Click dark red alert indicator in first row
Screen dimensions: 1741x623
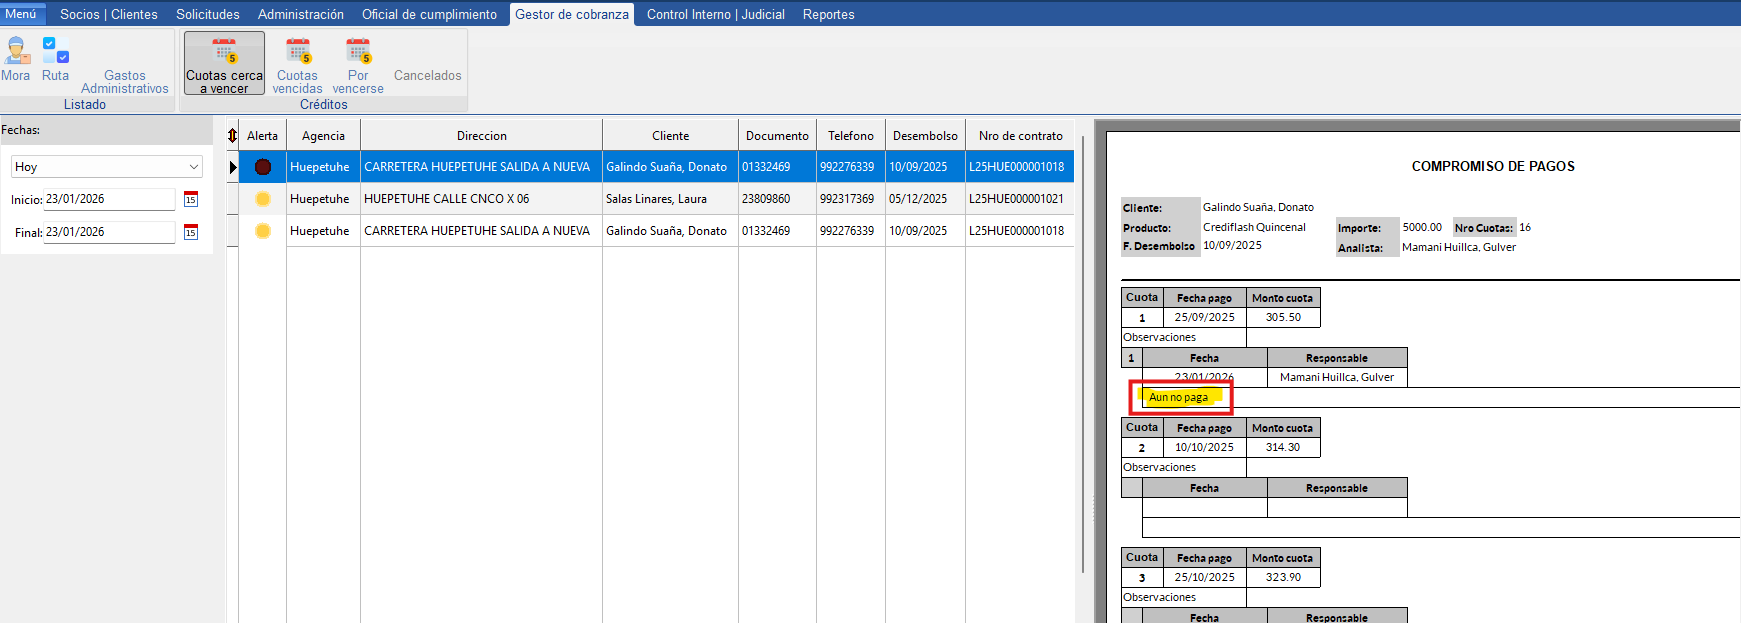coord(263,167)
